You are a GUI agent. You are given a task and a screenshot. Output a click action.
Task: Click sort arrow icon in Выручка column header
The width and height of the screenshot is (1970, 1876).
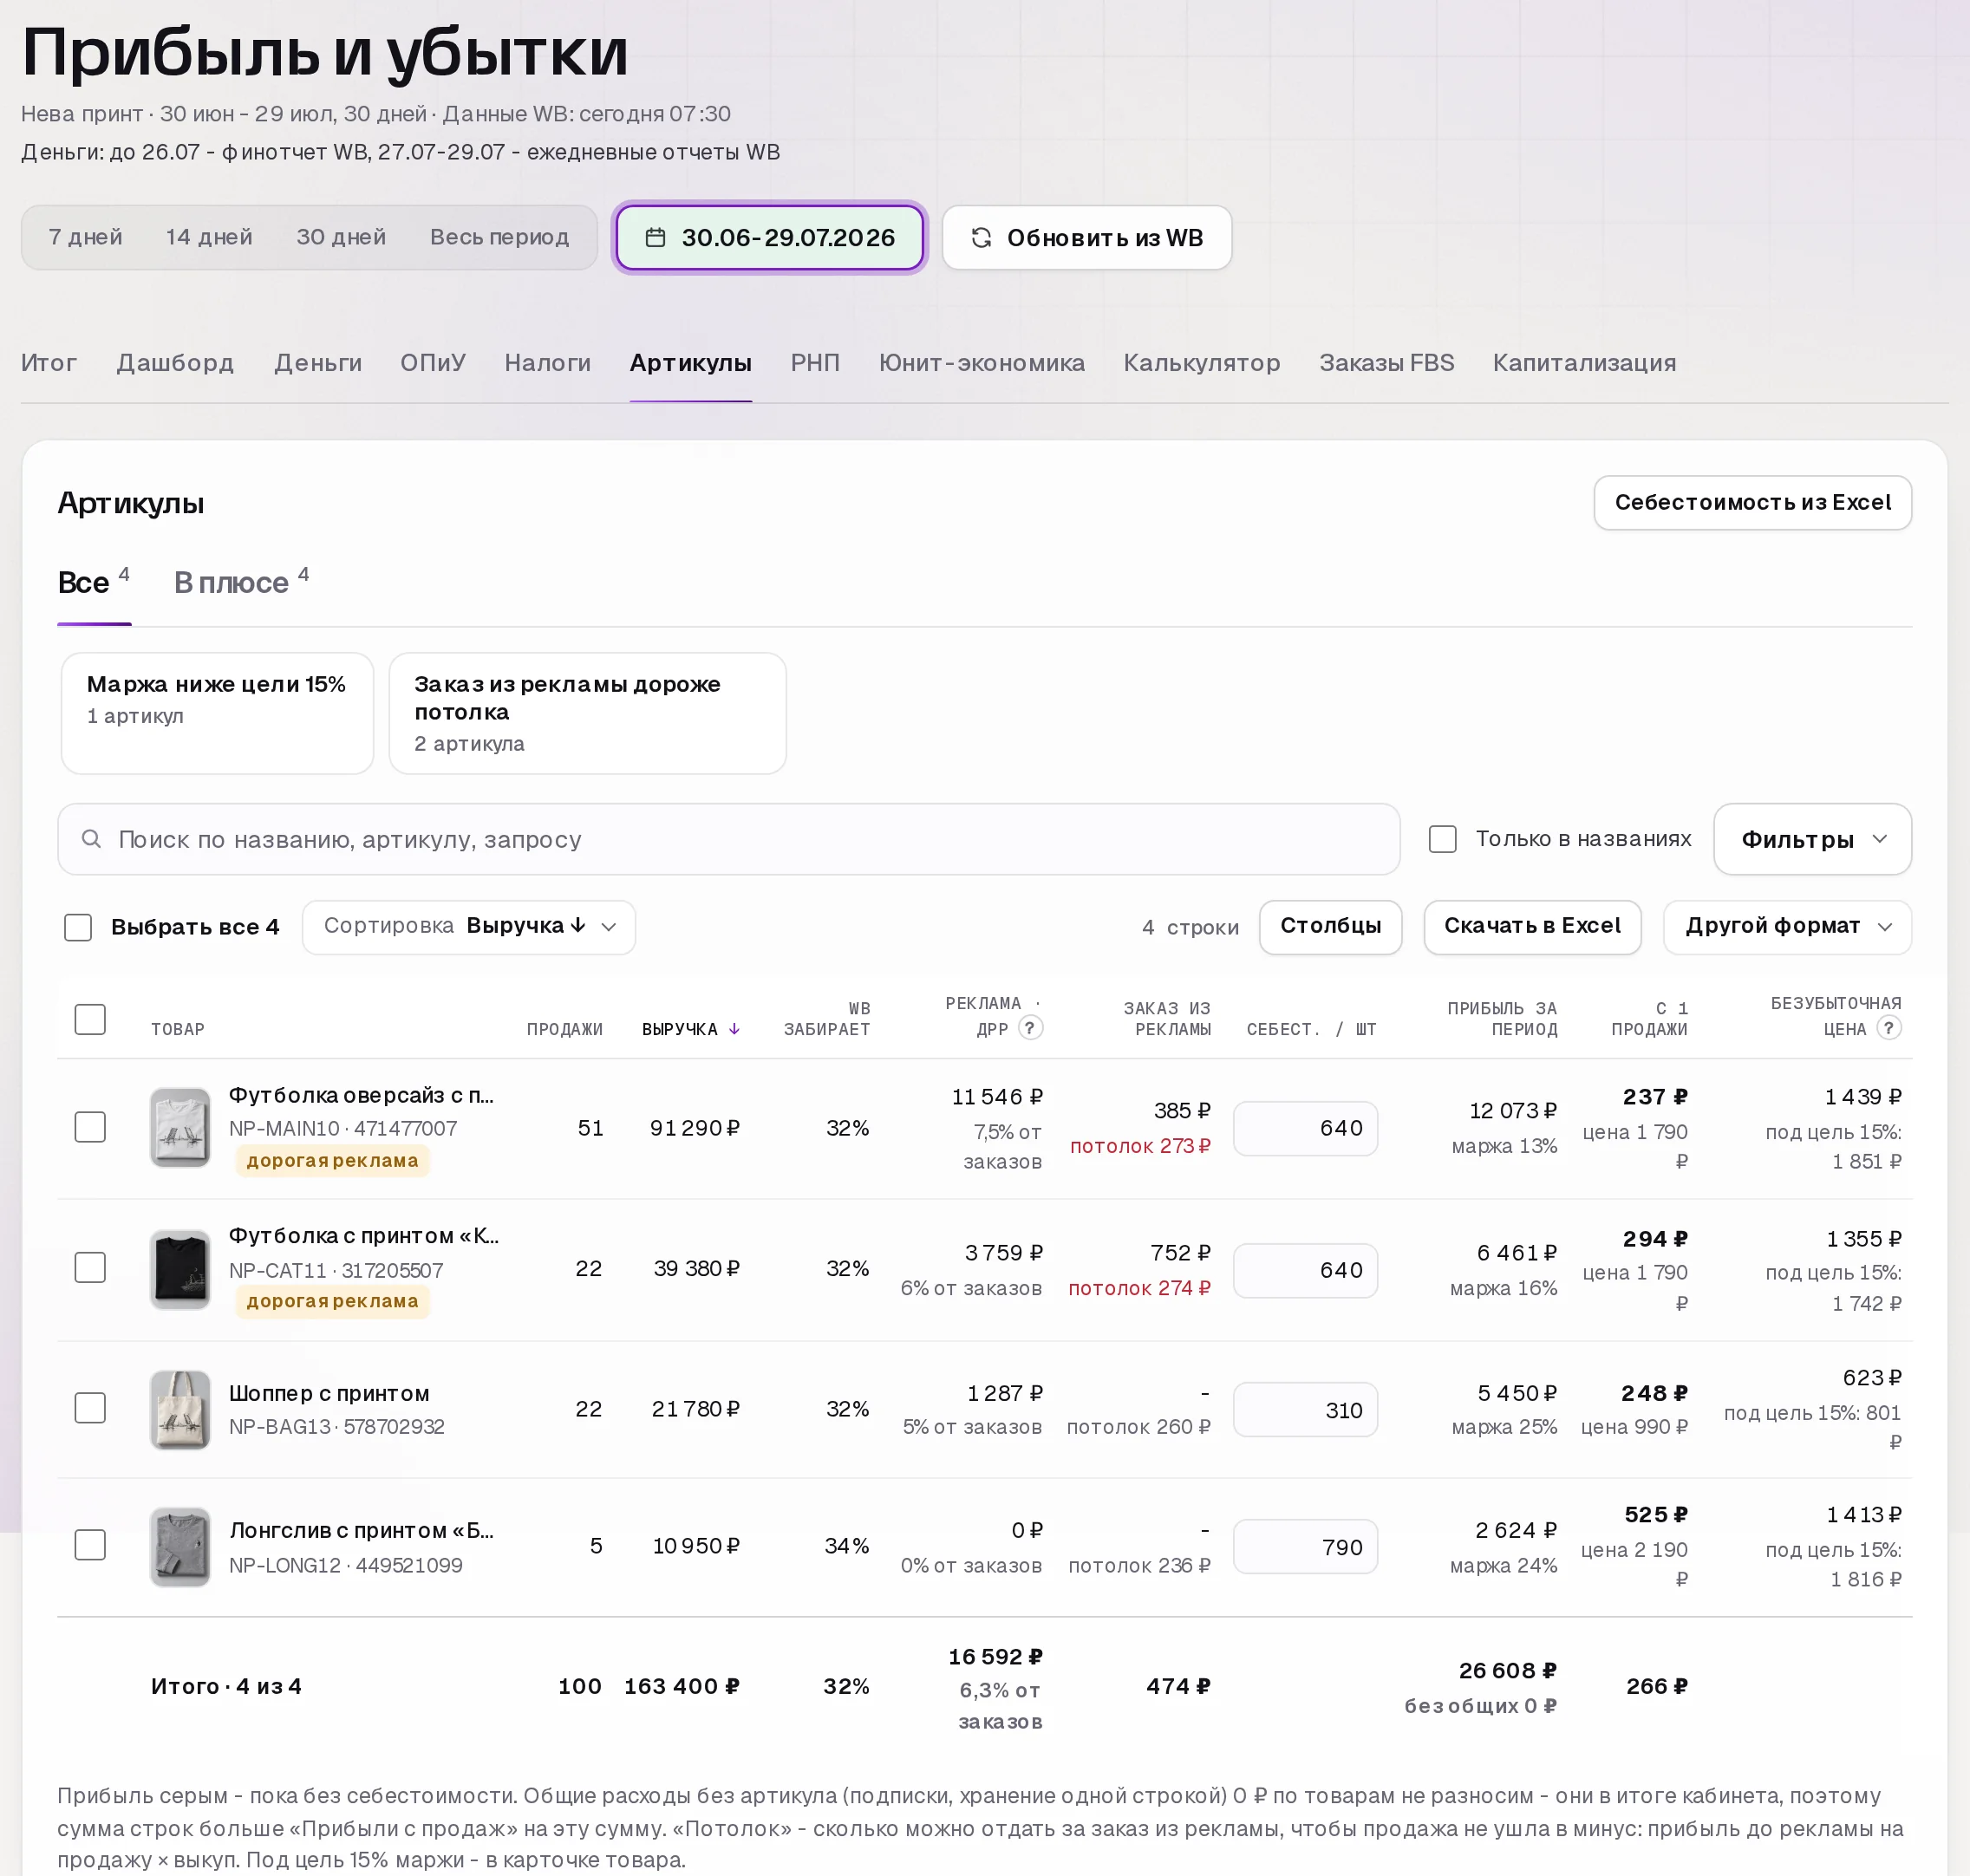(x=735, y=1029)
